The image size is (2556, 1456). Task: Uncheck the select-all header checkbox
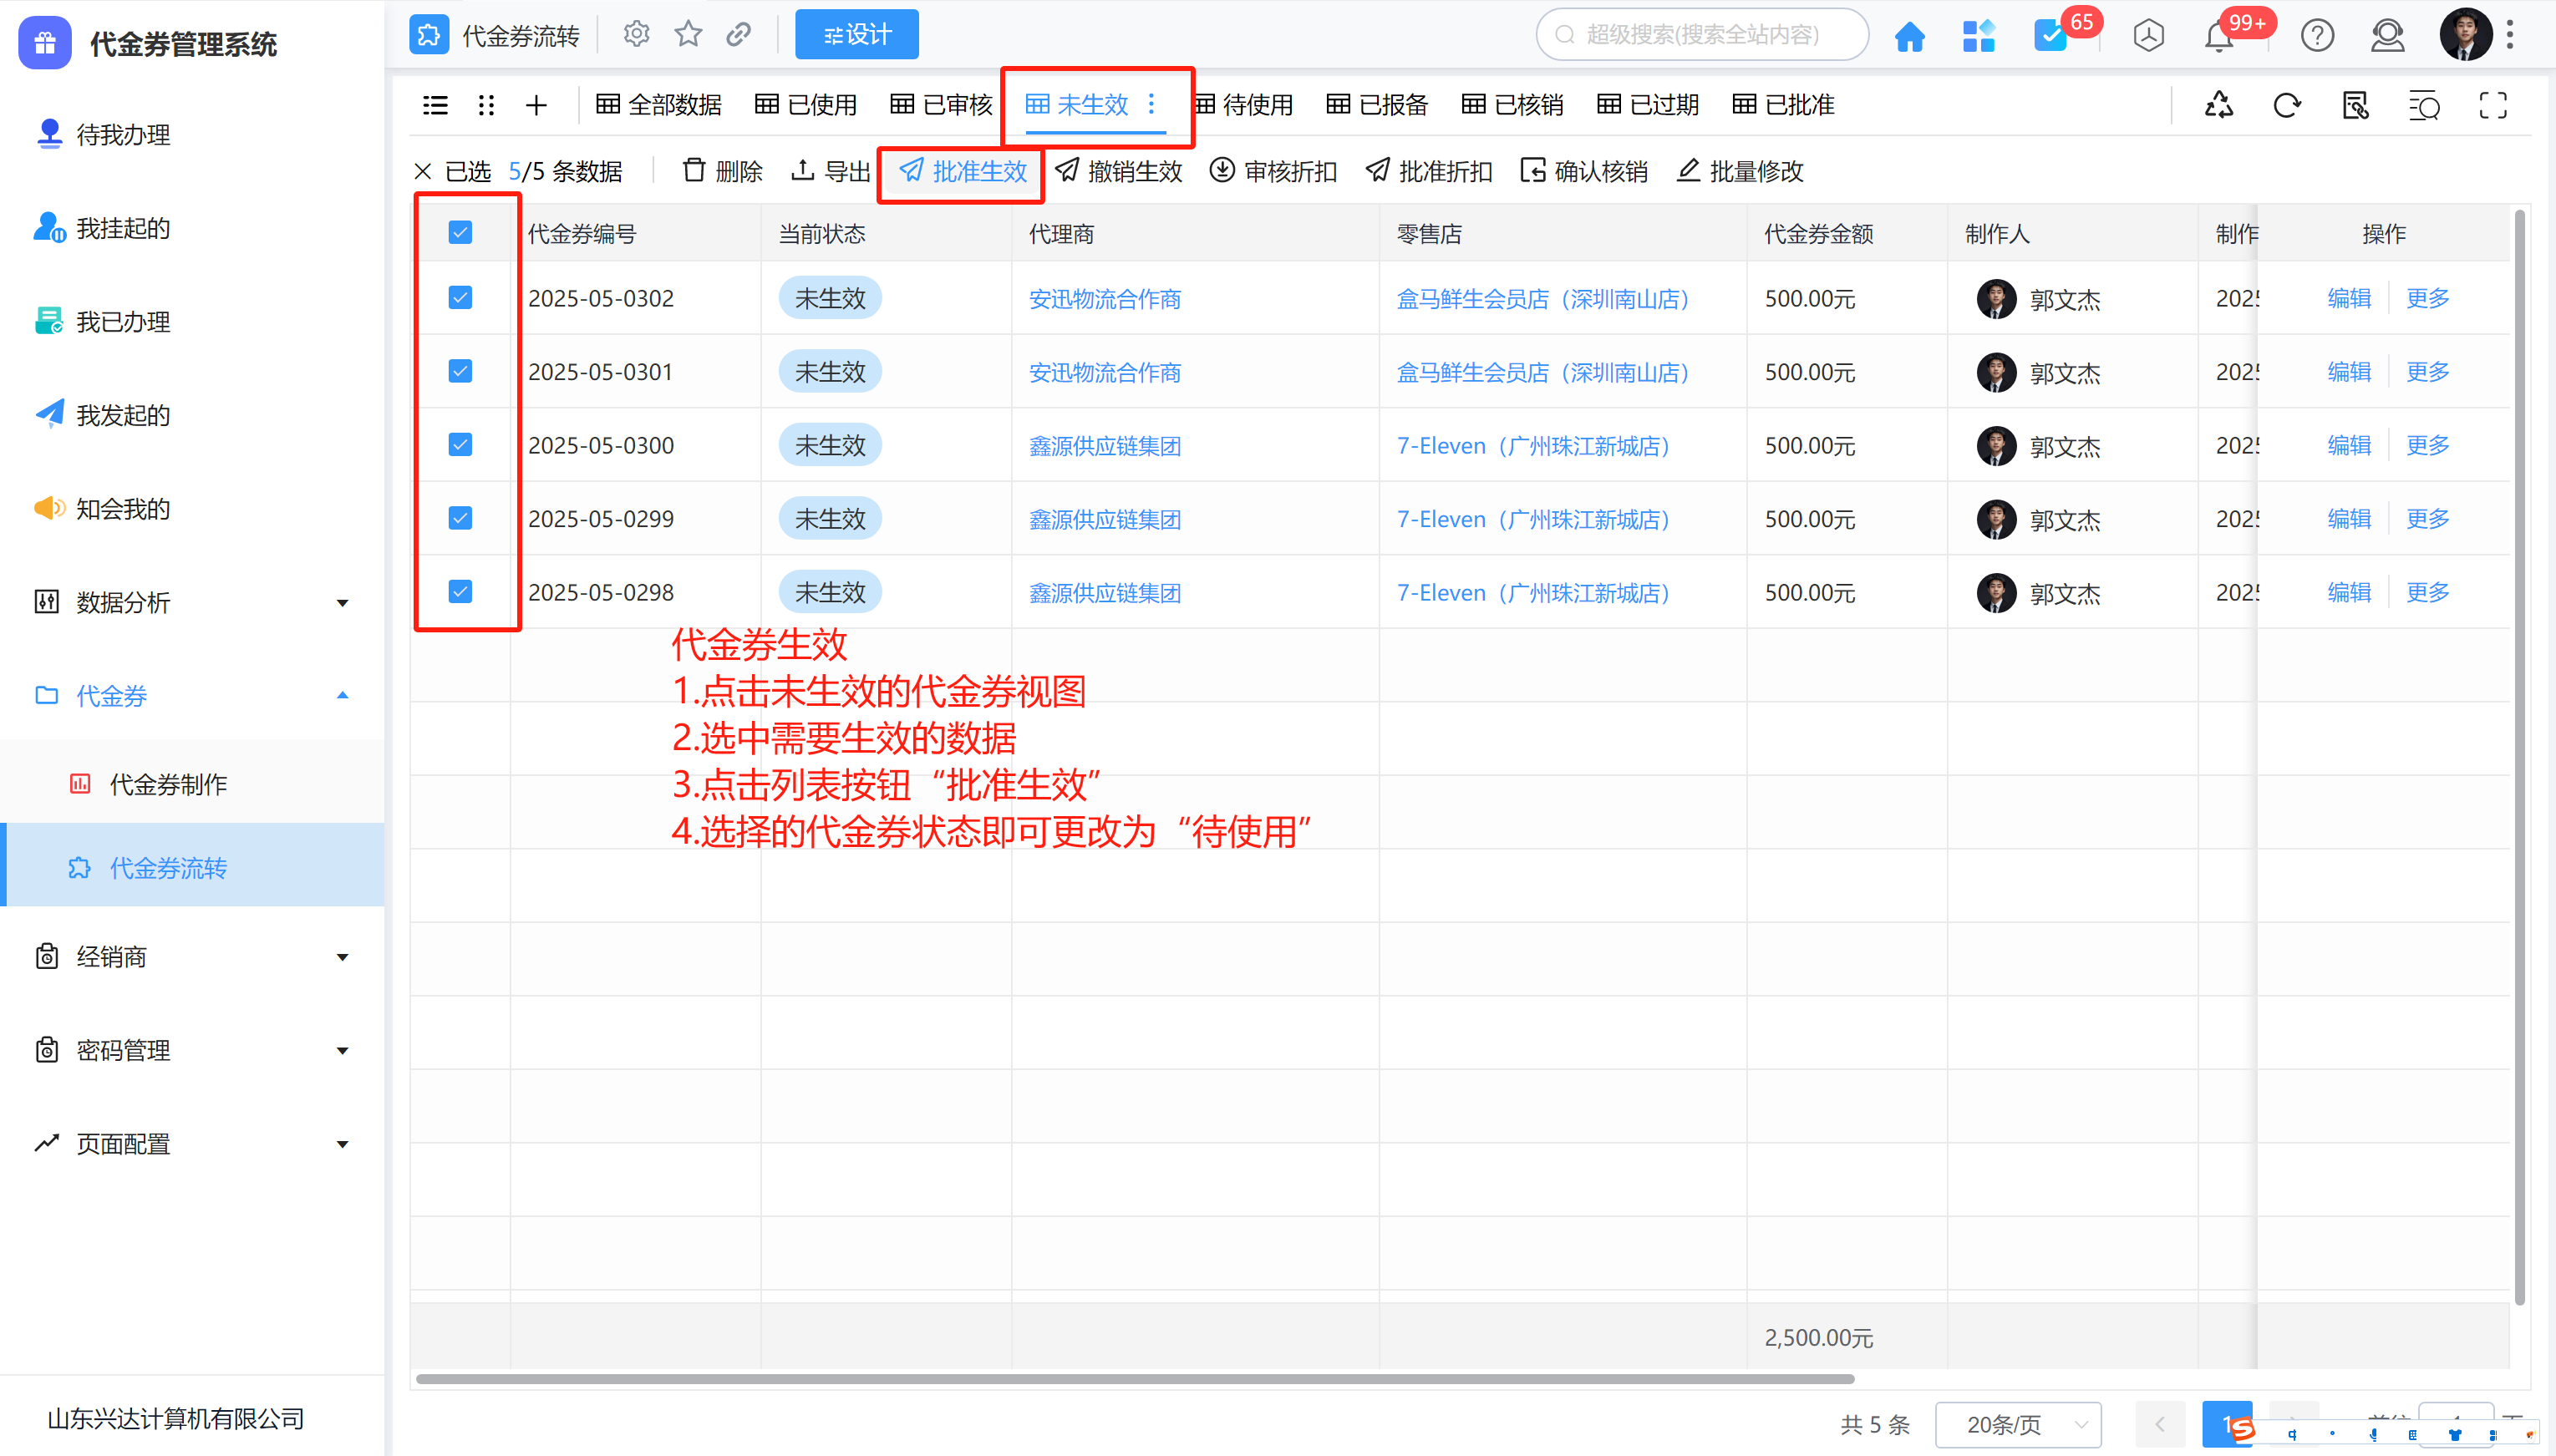point(460,233)
